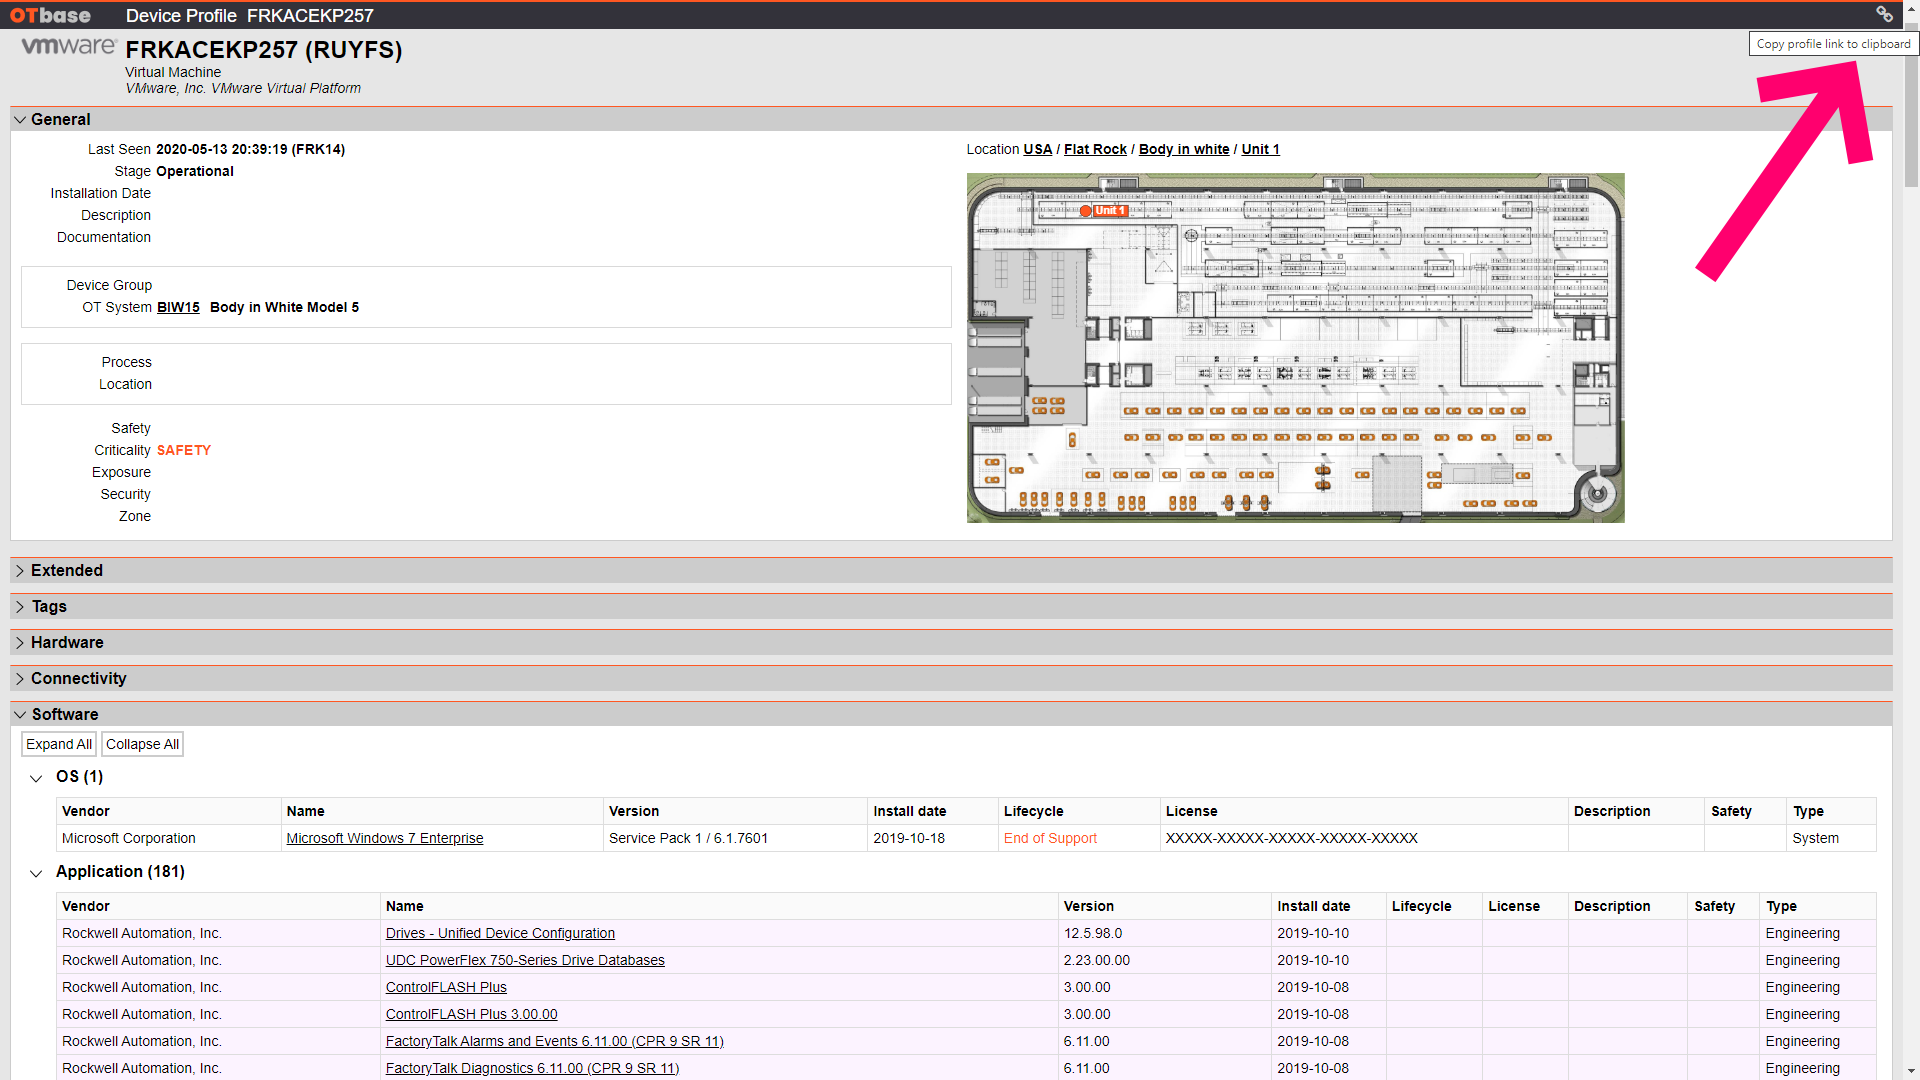This screenshot has height=1080, width=1920.
Task: Click the SAFETY criticality value
Action: 184,450
